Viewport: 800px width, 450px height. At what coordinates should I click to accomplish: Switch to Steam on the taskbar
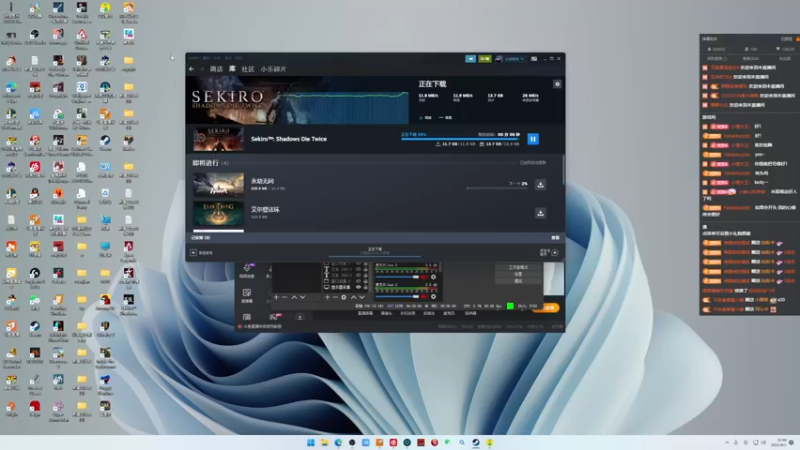[x=476, y=442]
